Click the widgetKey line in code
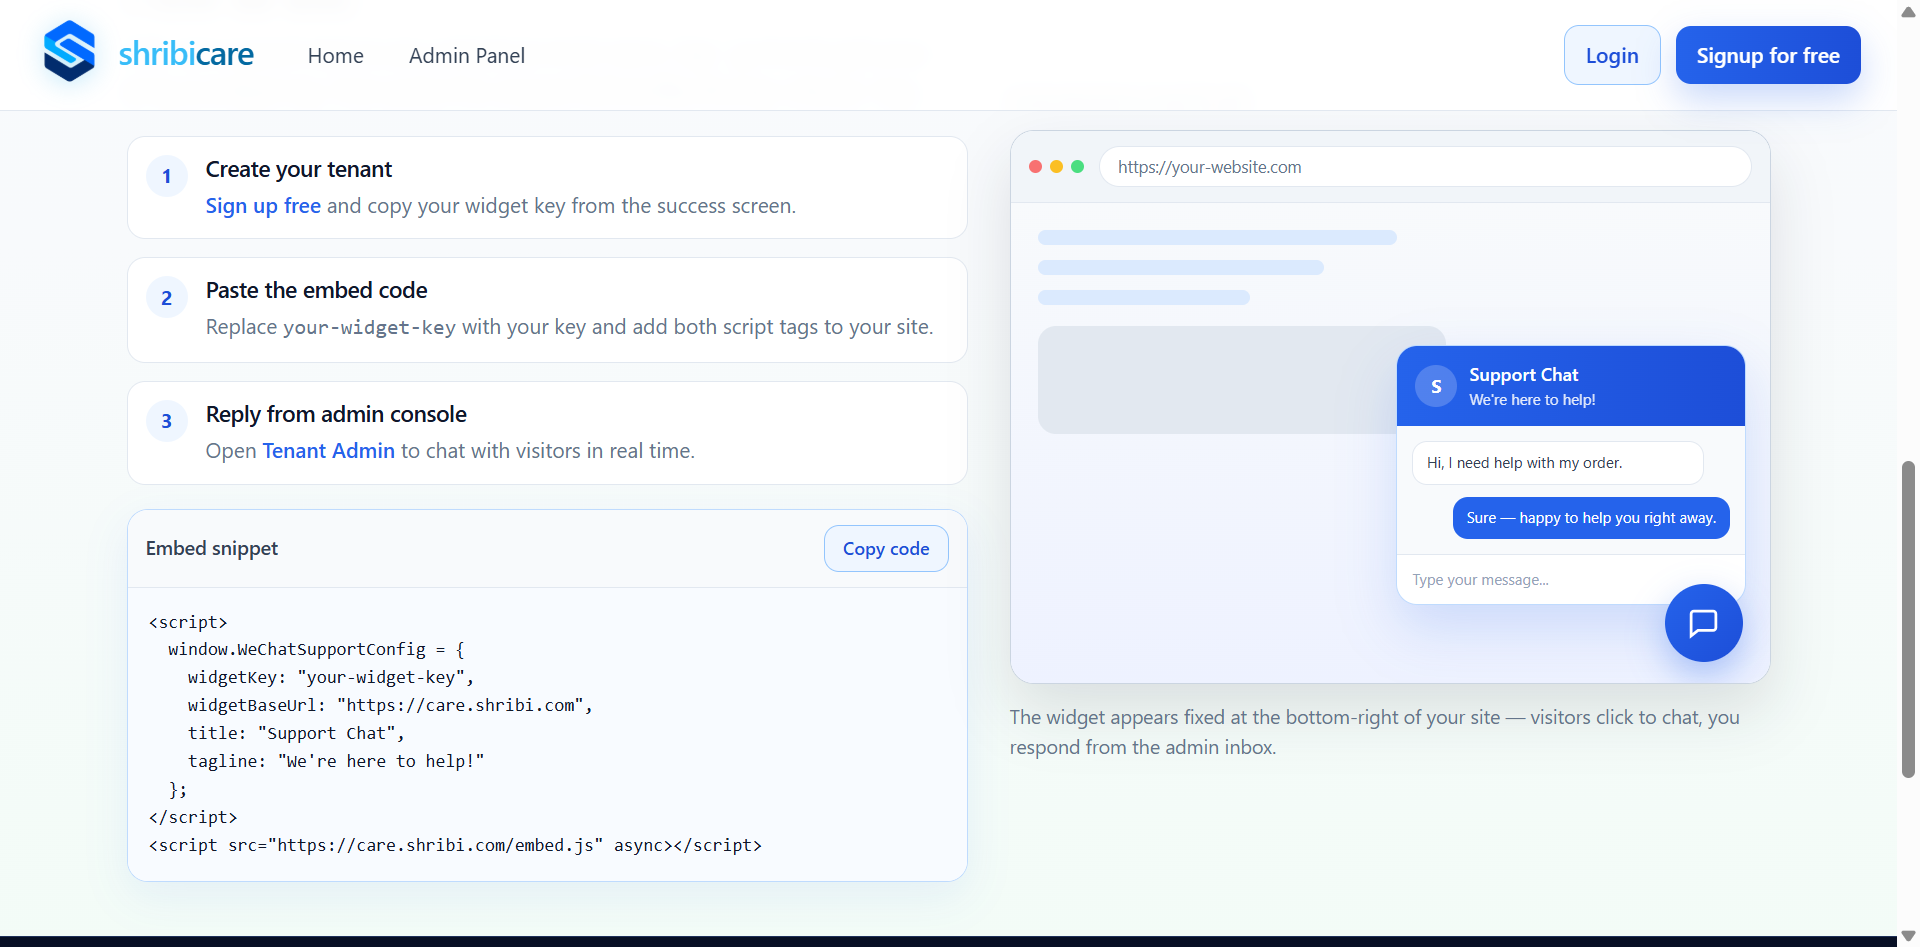 pyautogui.click(x=330, y=677)
